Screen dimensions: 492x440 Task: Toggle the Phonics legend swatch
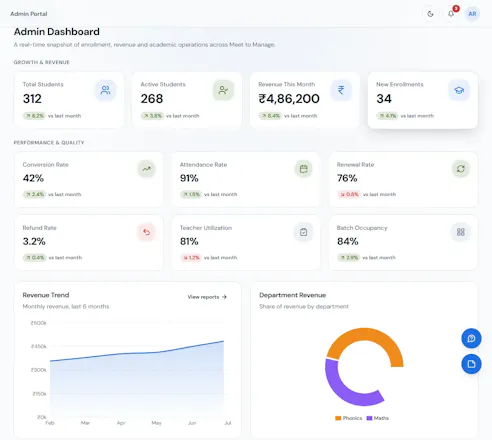click(338, 418)
